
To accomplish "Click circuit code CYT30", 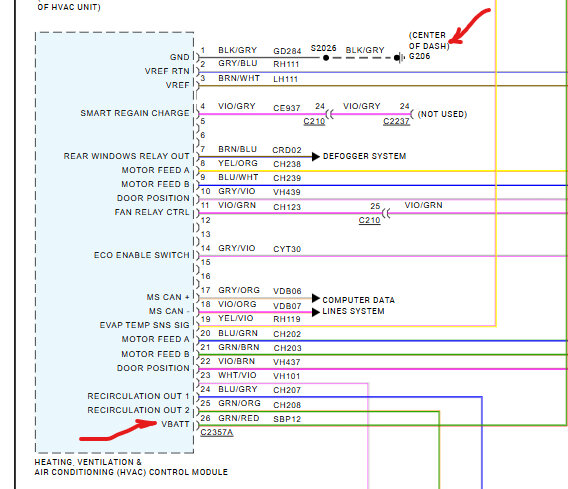I will [287, 249].
